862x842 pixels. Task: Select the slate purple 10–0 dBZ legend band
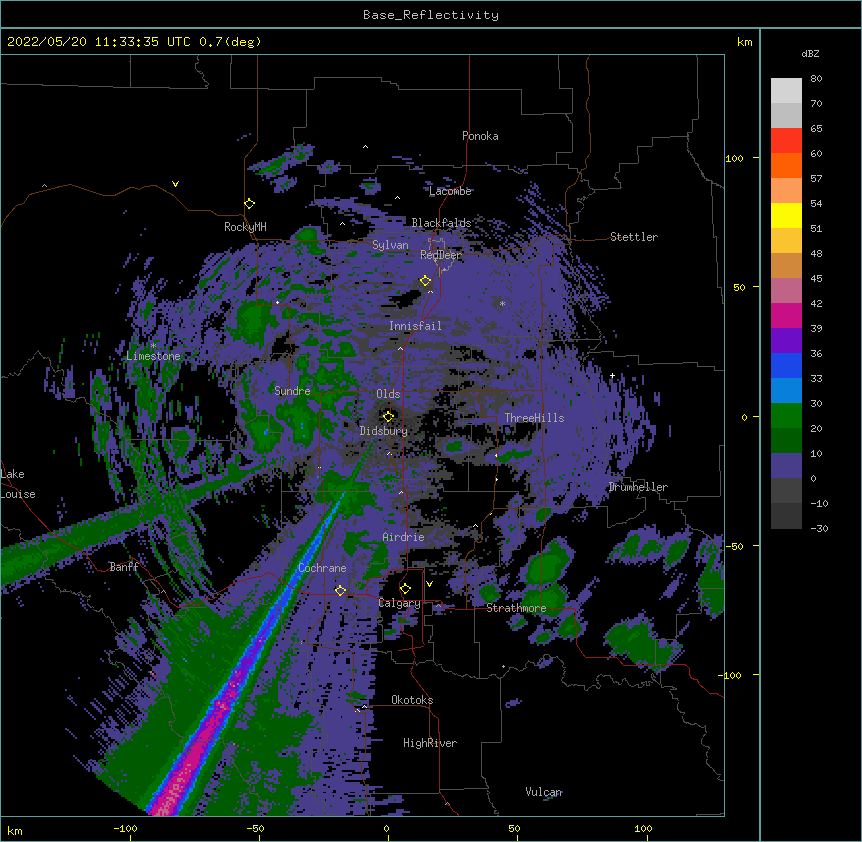pos(786,466)
